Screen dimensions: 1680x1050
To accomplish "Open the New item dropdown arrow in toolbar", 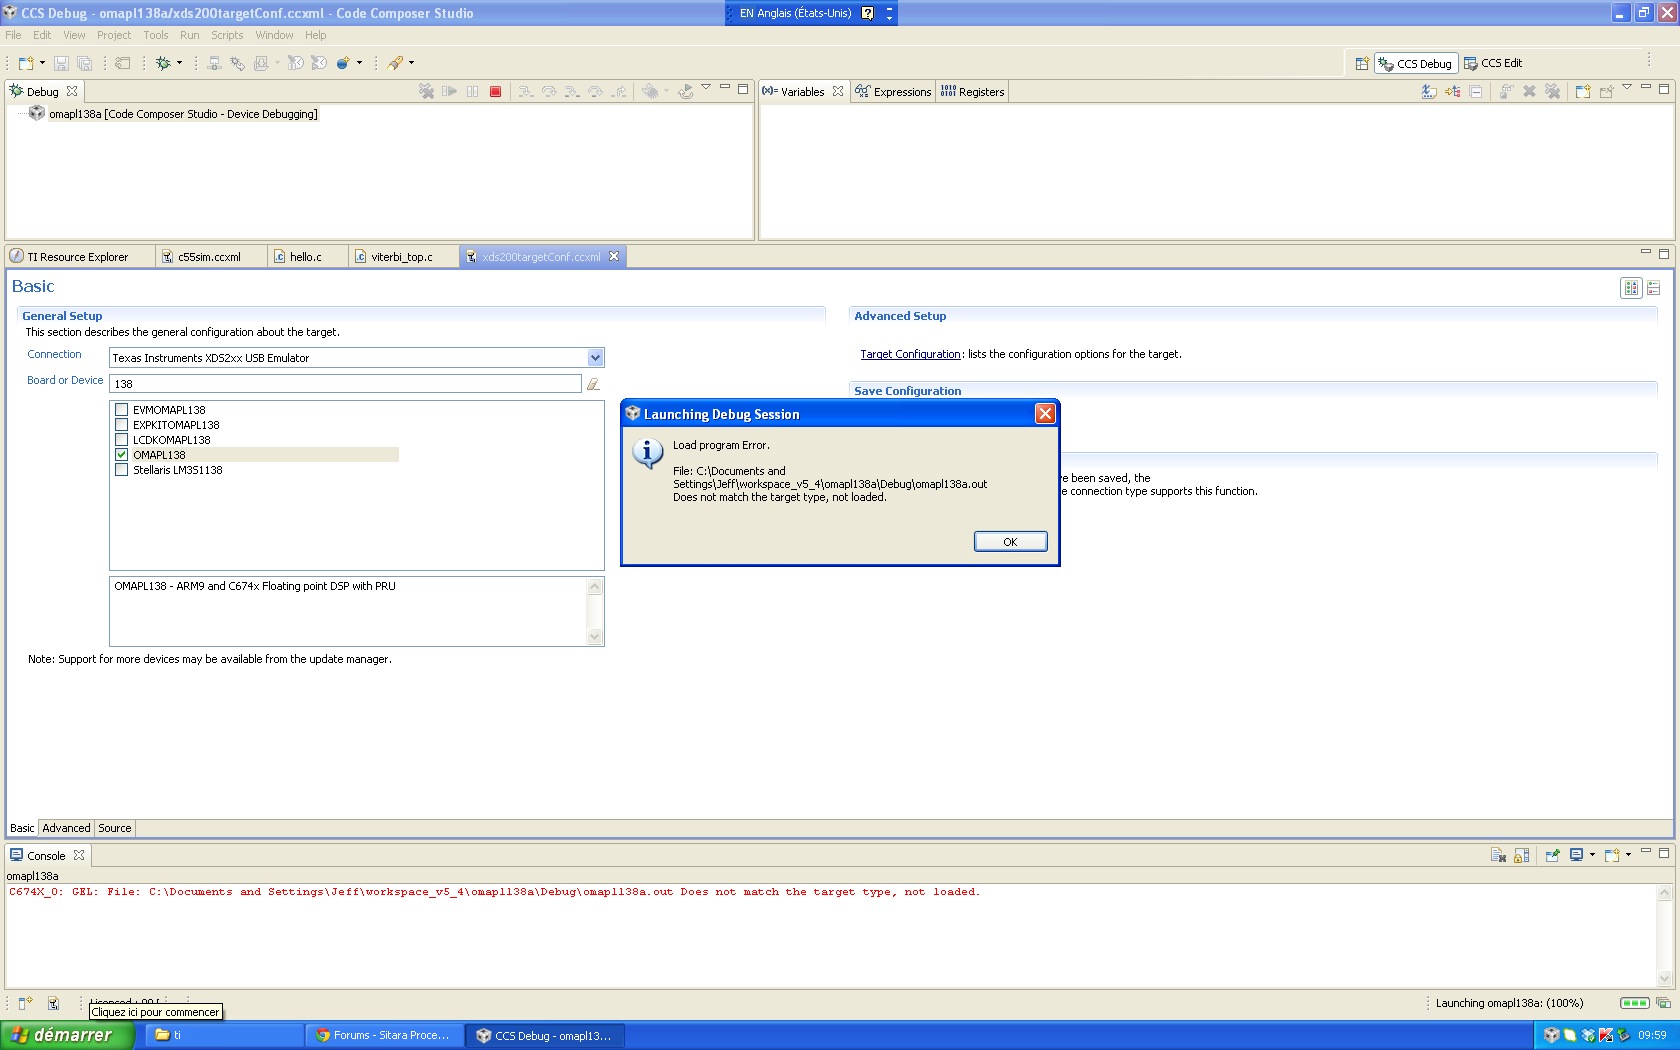I will tap(42, 63).
